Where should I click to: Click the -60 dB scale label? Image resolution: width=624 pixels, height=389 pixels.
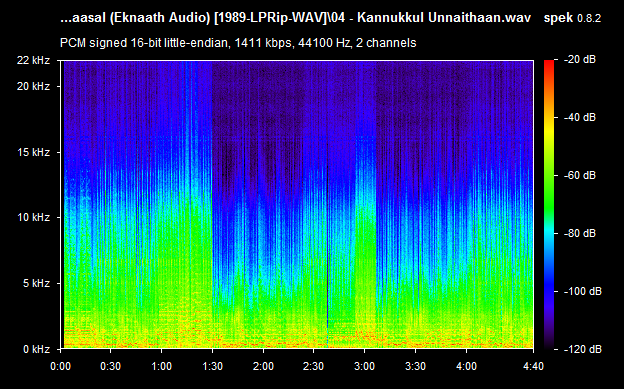pos(580,175)
